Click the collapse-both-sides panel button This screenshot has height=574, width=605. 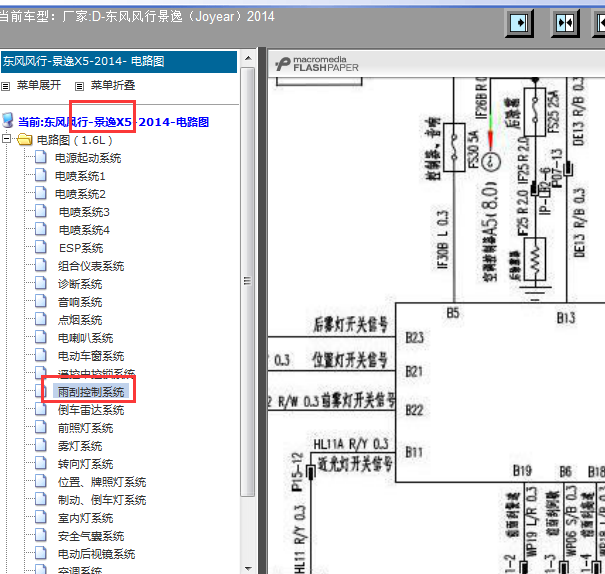point(565,23)
